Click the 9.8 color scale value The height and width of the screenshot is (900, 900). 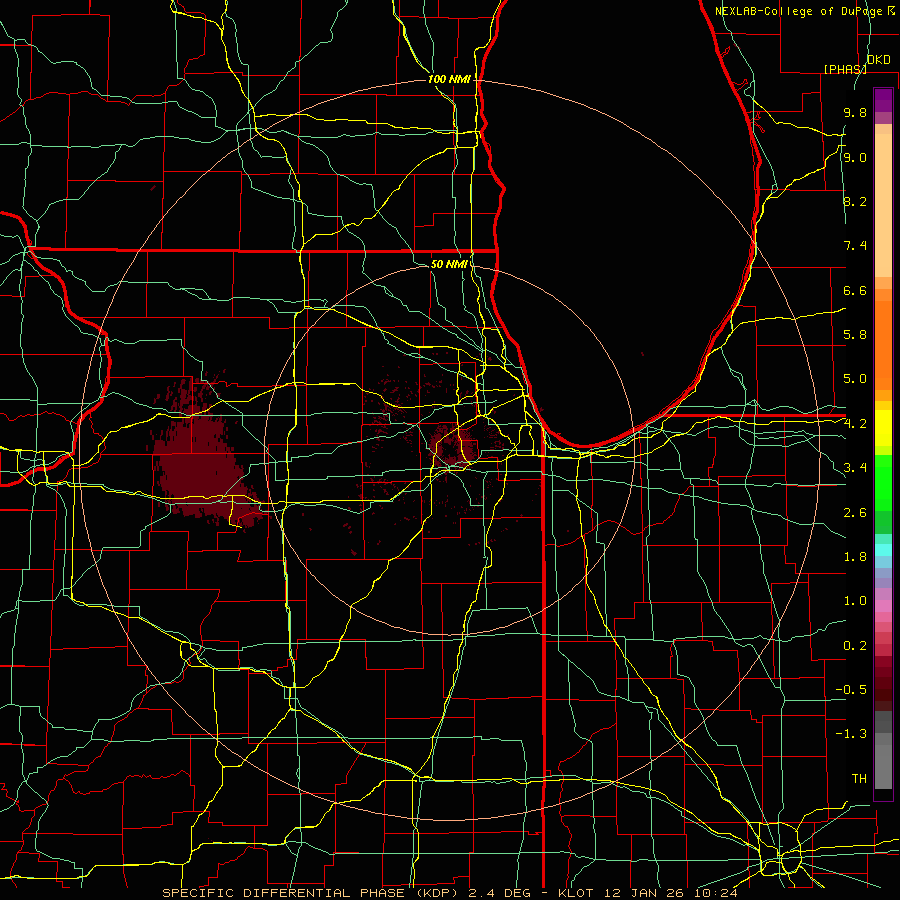[x=855, y=112]
